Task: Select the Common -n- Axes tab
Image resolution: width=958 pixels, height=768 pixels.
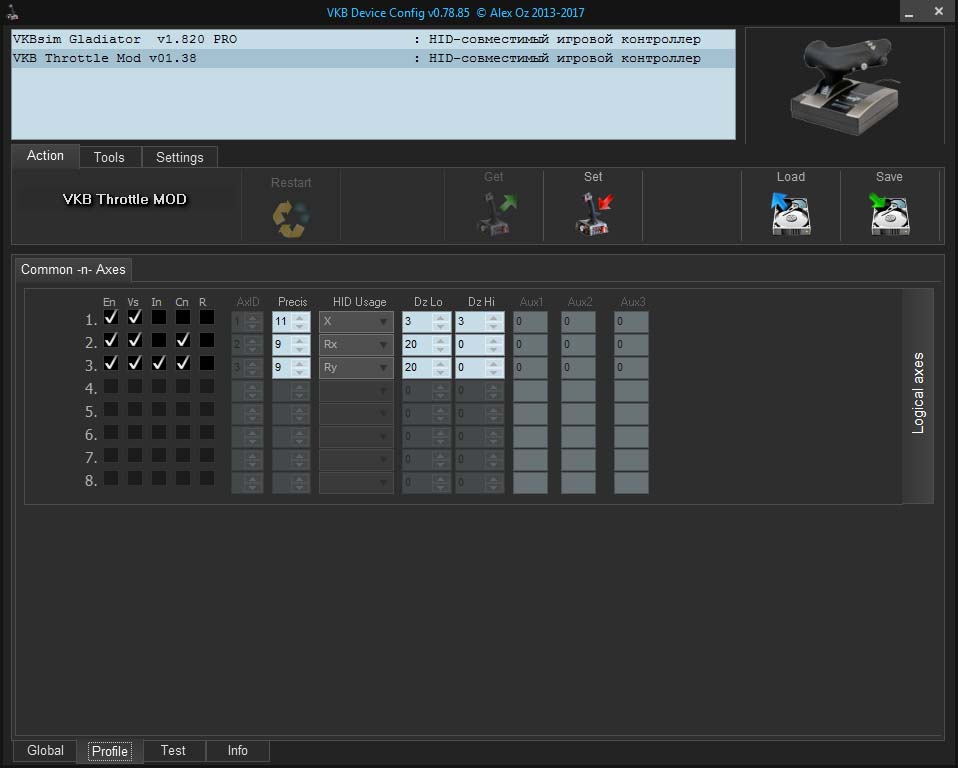Action: (x=73, y=269)
